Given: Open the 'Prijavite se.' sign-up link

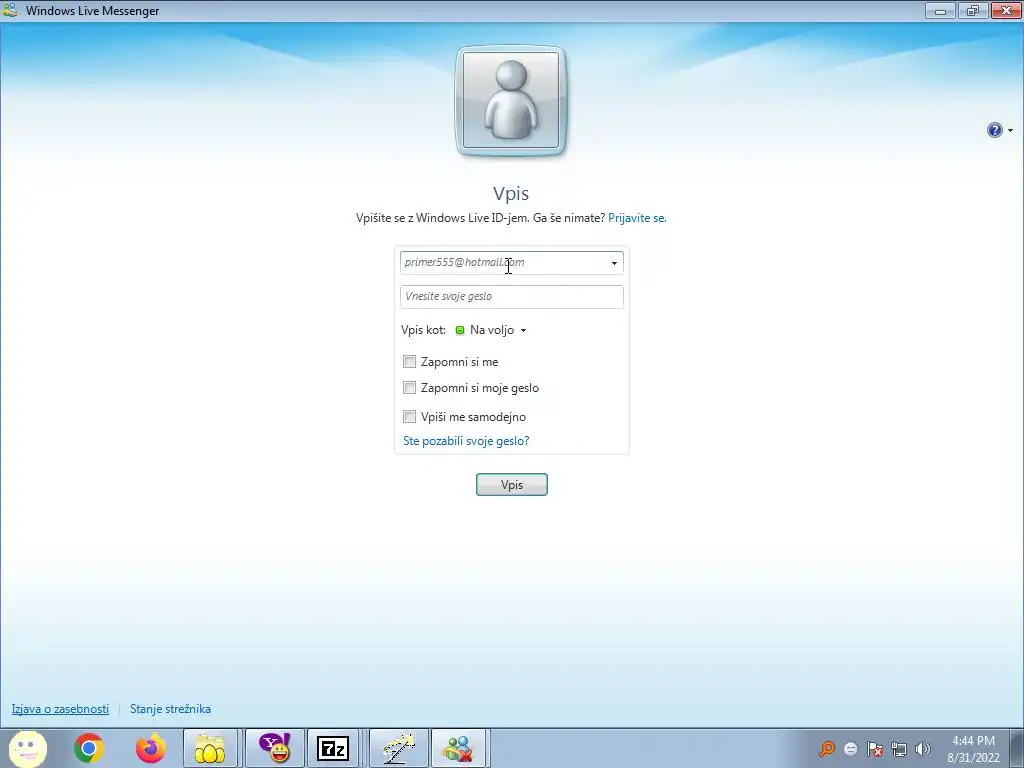Looking at the screenshot, I should (637, 218).
